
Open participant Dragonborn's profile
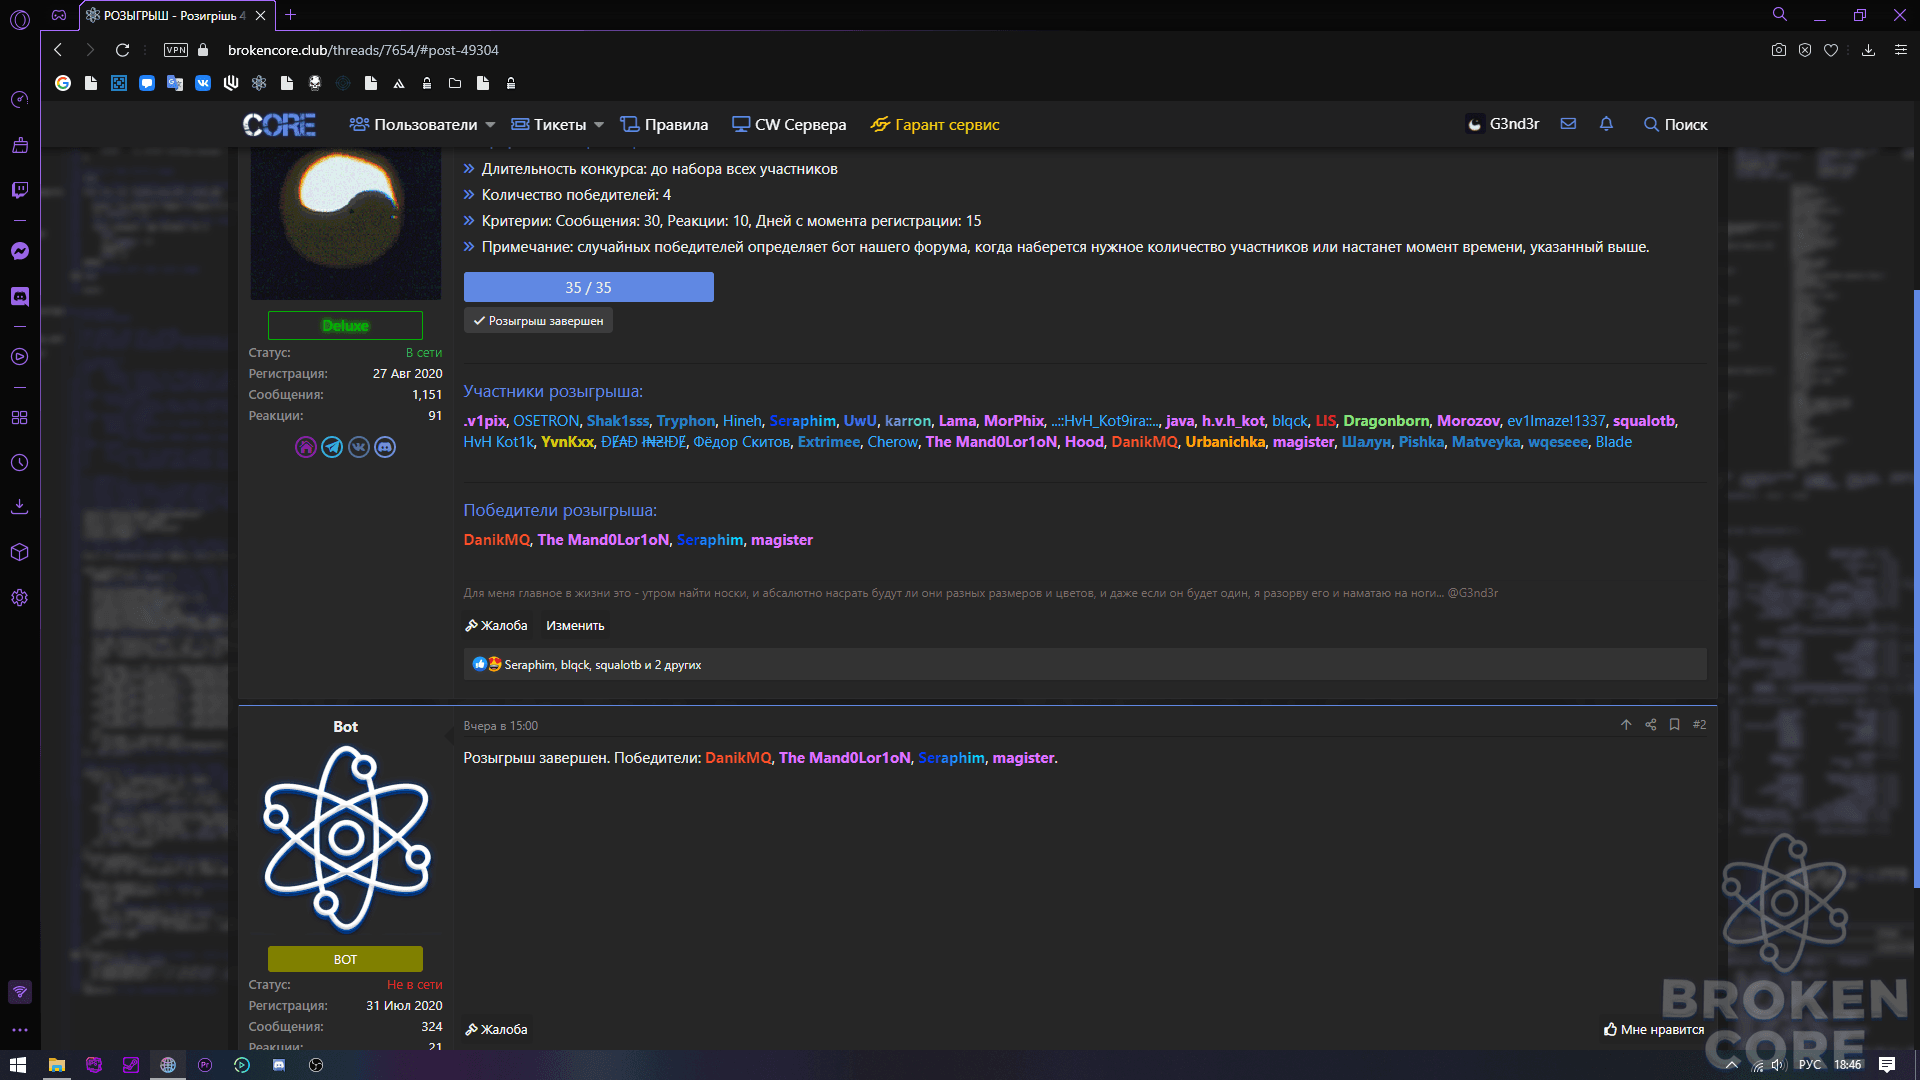click(x=1386, y=421)
